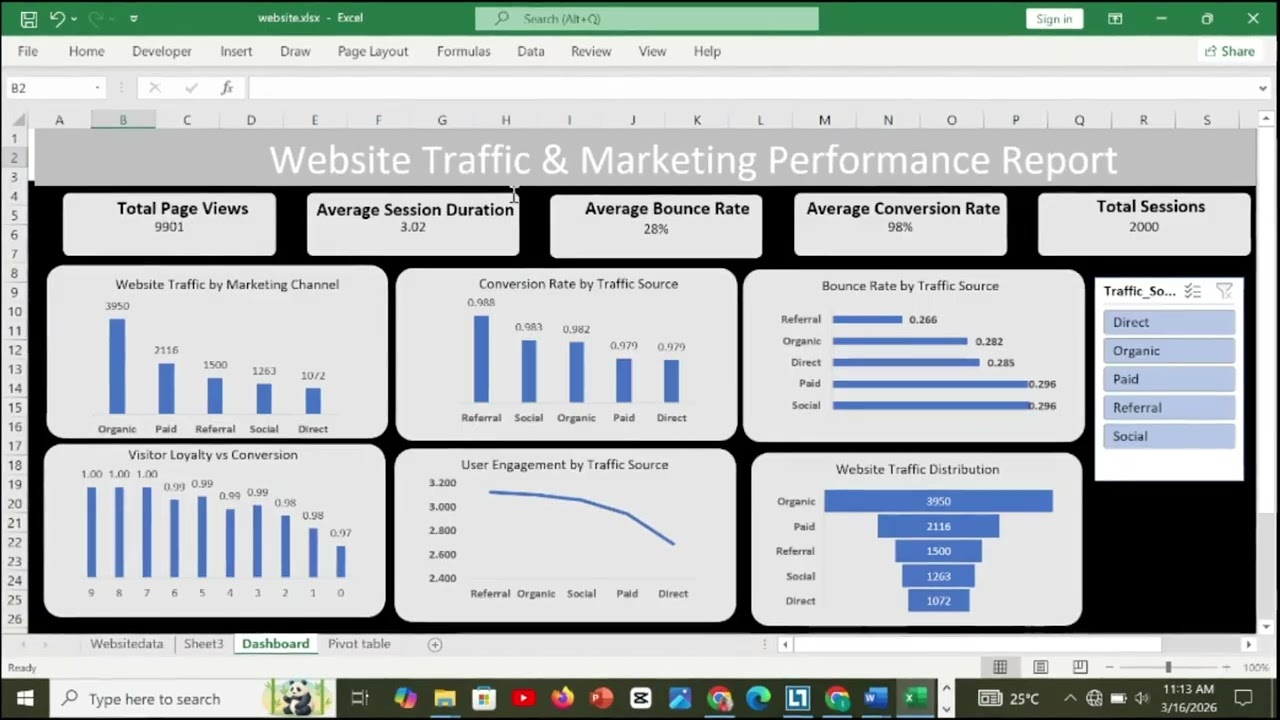
Task: Select column header B
Action: click(123, 120)
